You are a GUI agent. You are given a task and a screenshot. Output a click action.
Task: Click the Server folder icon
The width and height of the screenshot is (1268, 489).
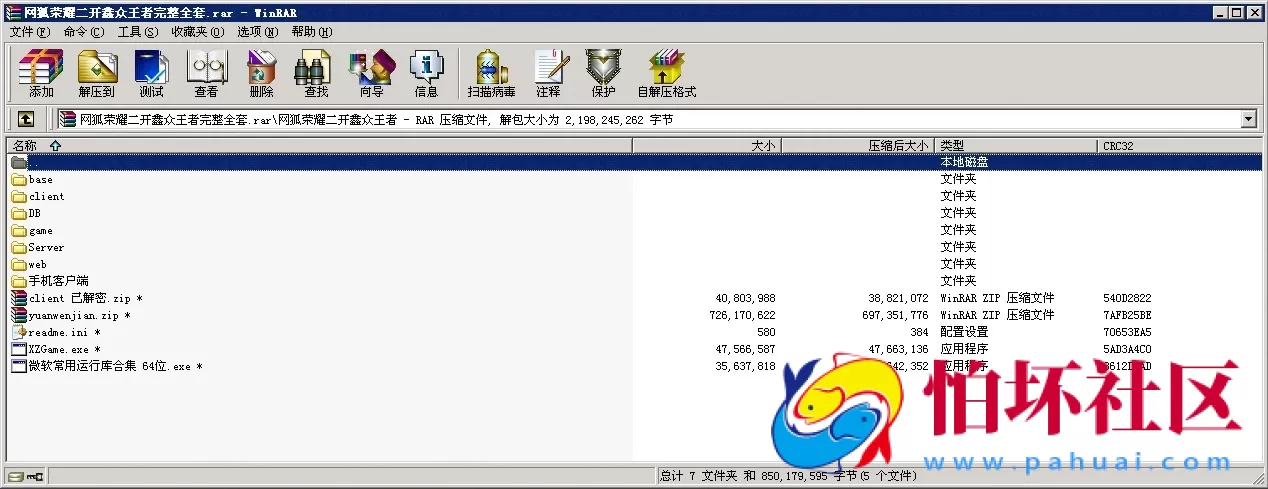pyautogui.click(x=19, y=248)
